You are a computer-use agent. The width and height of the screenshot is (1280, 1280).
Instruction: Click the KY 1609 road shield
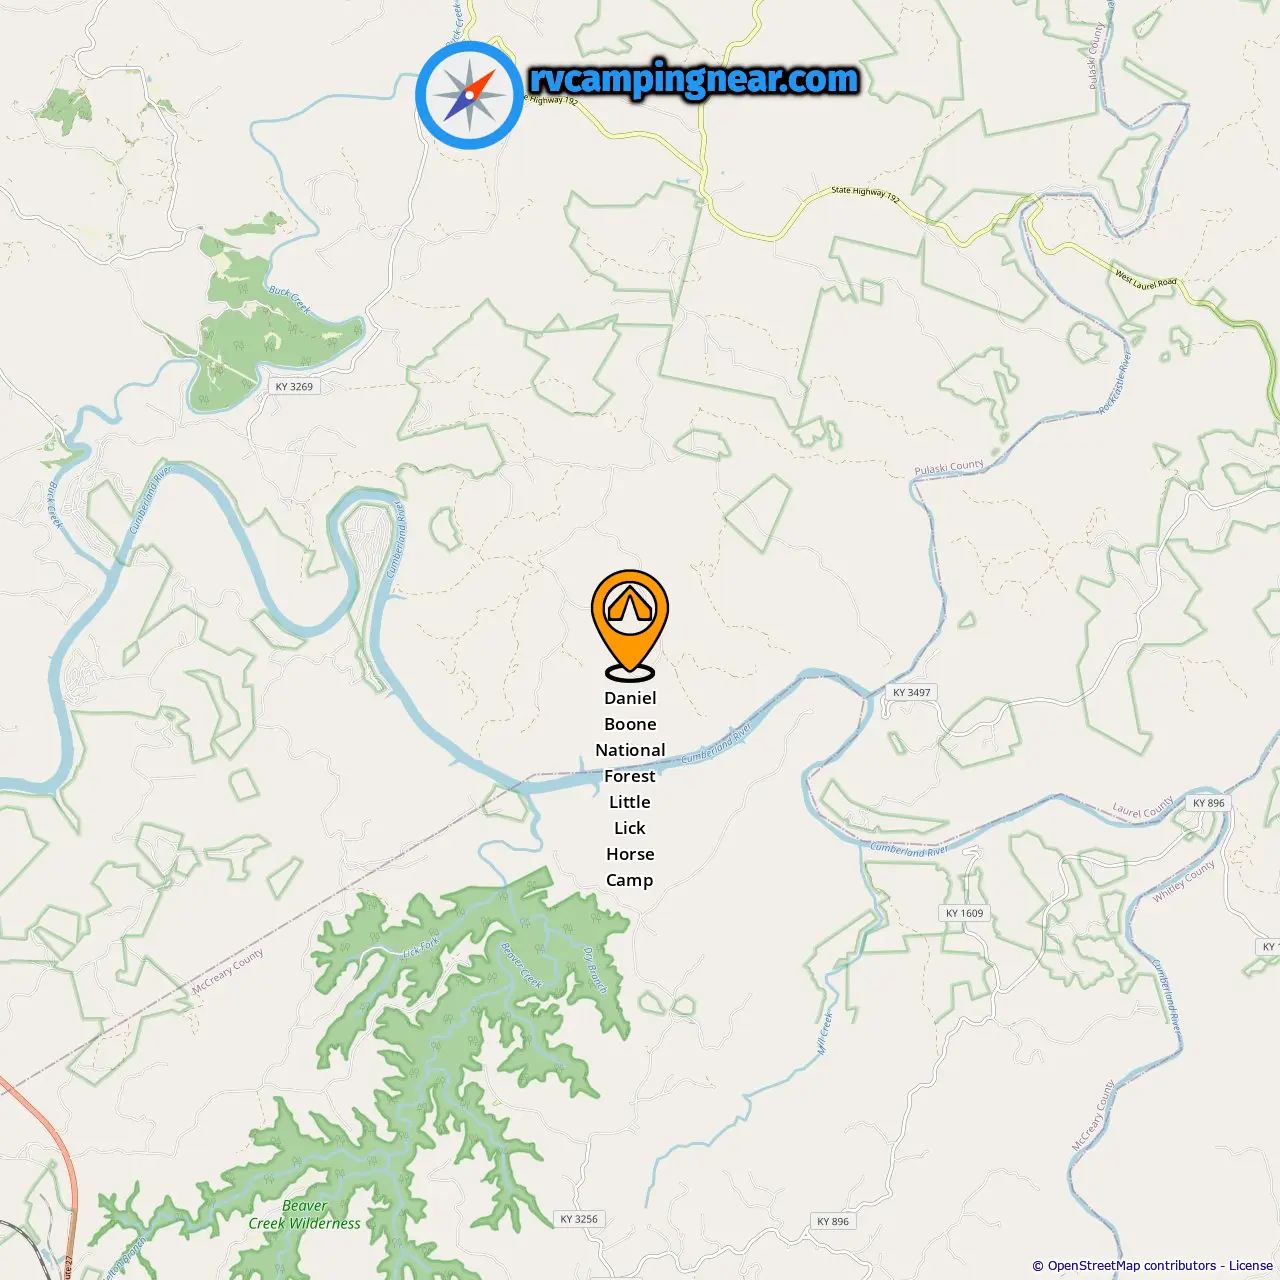(x=965, y=913)
